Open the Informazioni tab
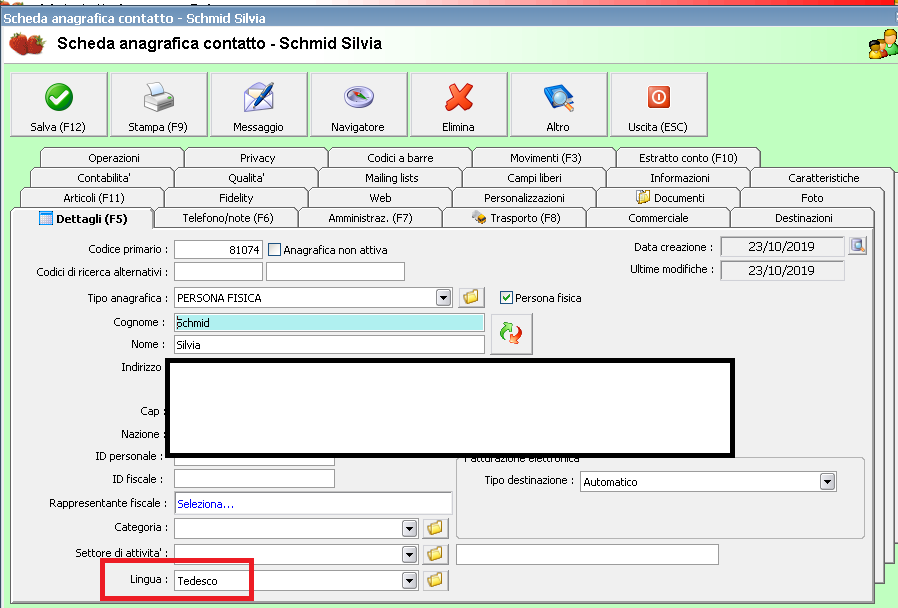Image resolution: width=898 pixels, height=608 pixels. 679,178
